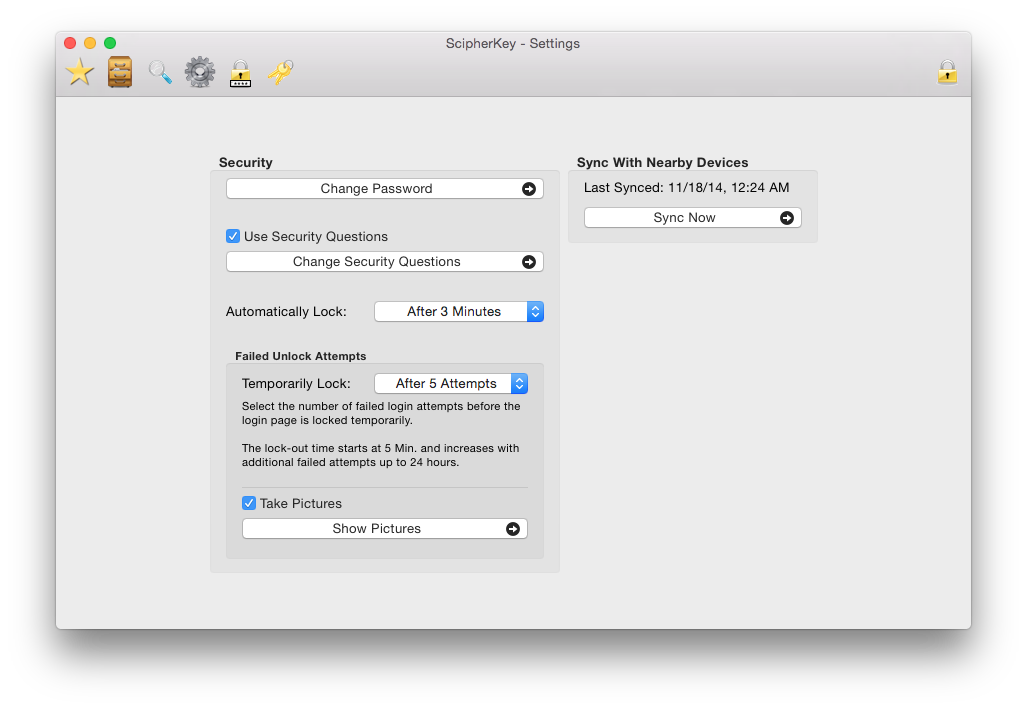This screenshot has height=709, width=1027.
Task: Click the green full-screen window button
Action: (110, 43)
